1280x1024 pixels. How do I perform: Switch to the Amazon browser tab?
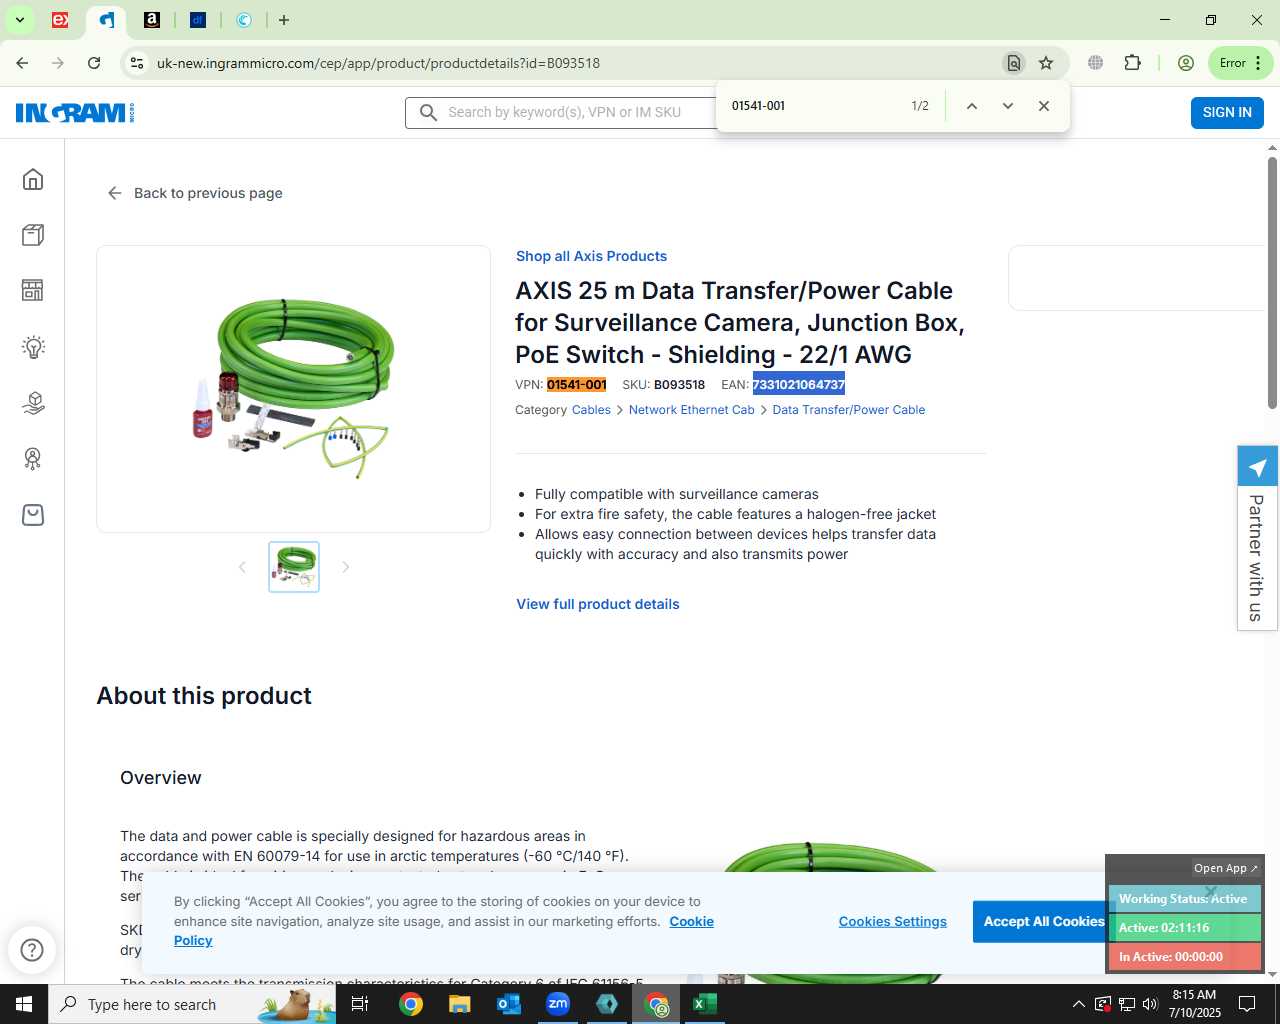152,20
